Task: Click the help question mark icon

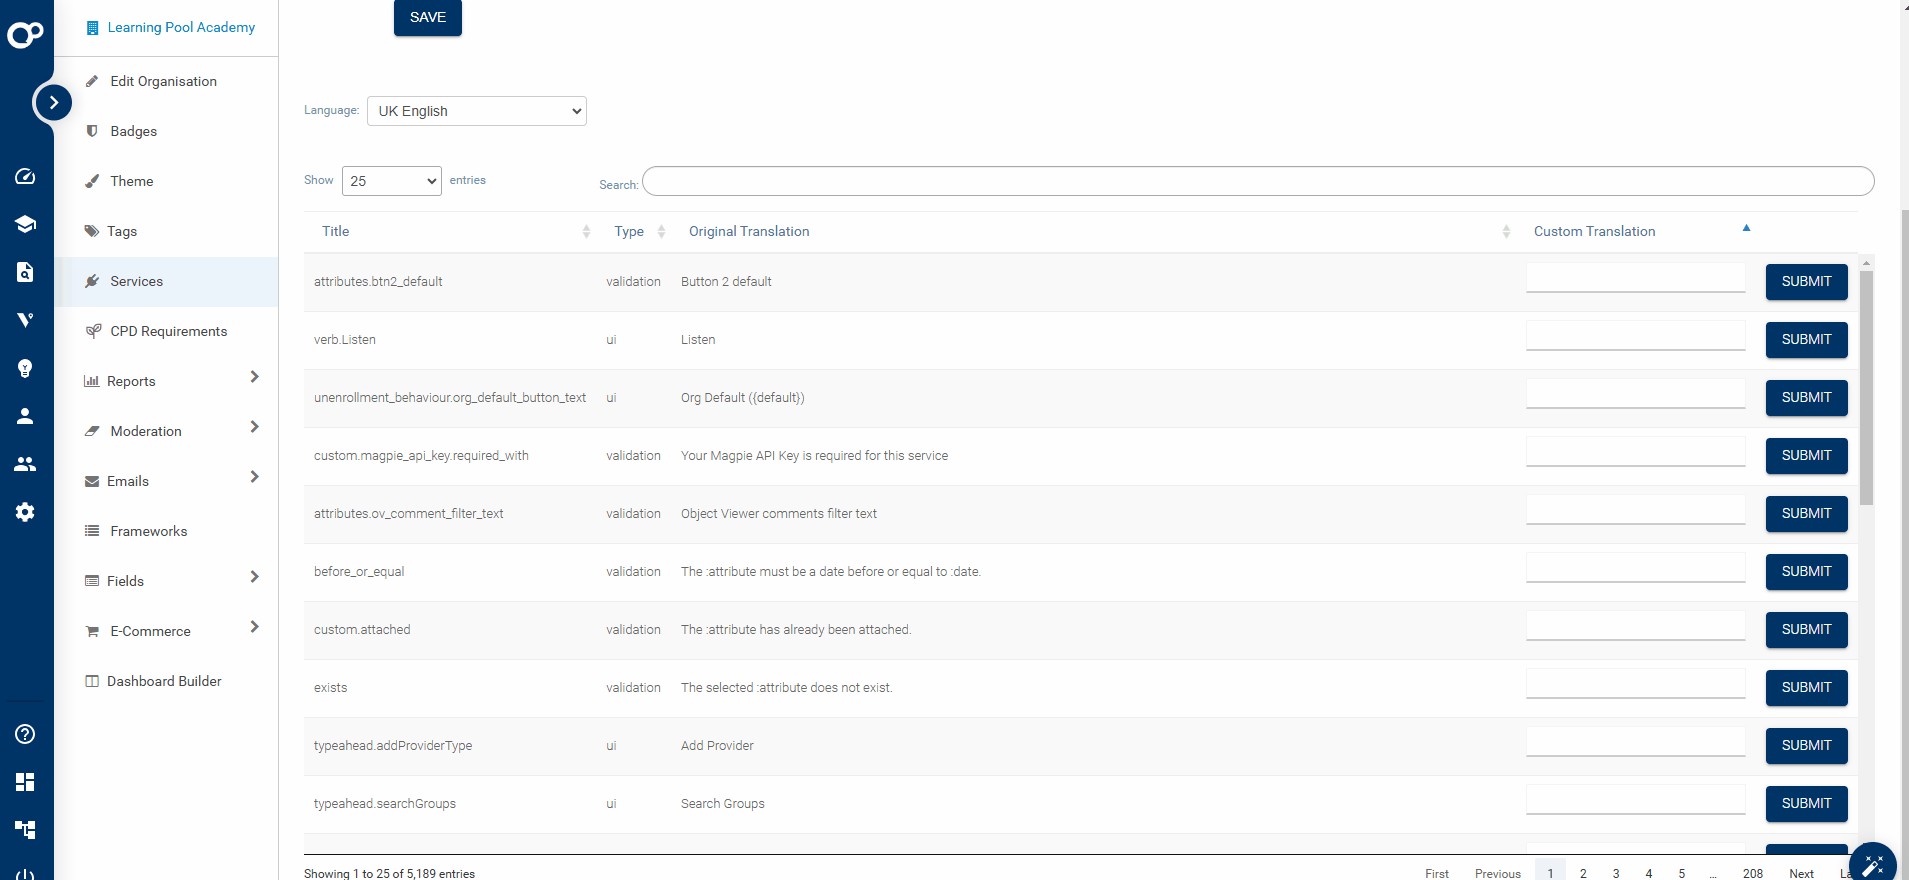Action: point(25,734)
